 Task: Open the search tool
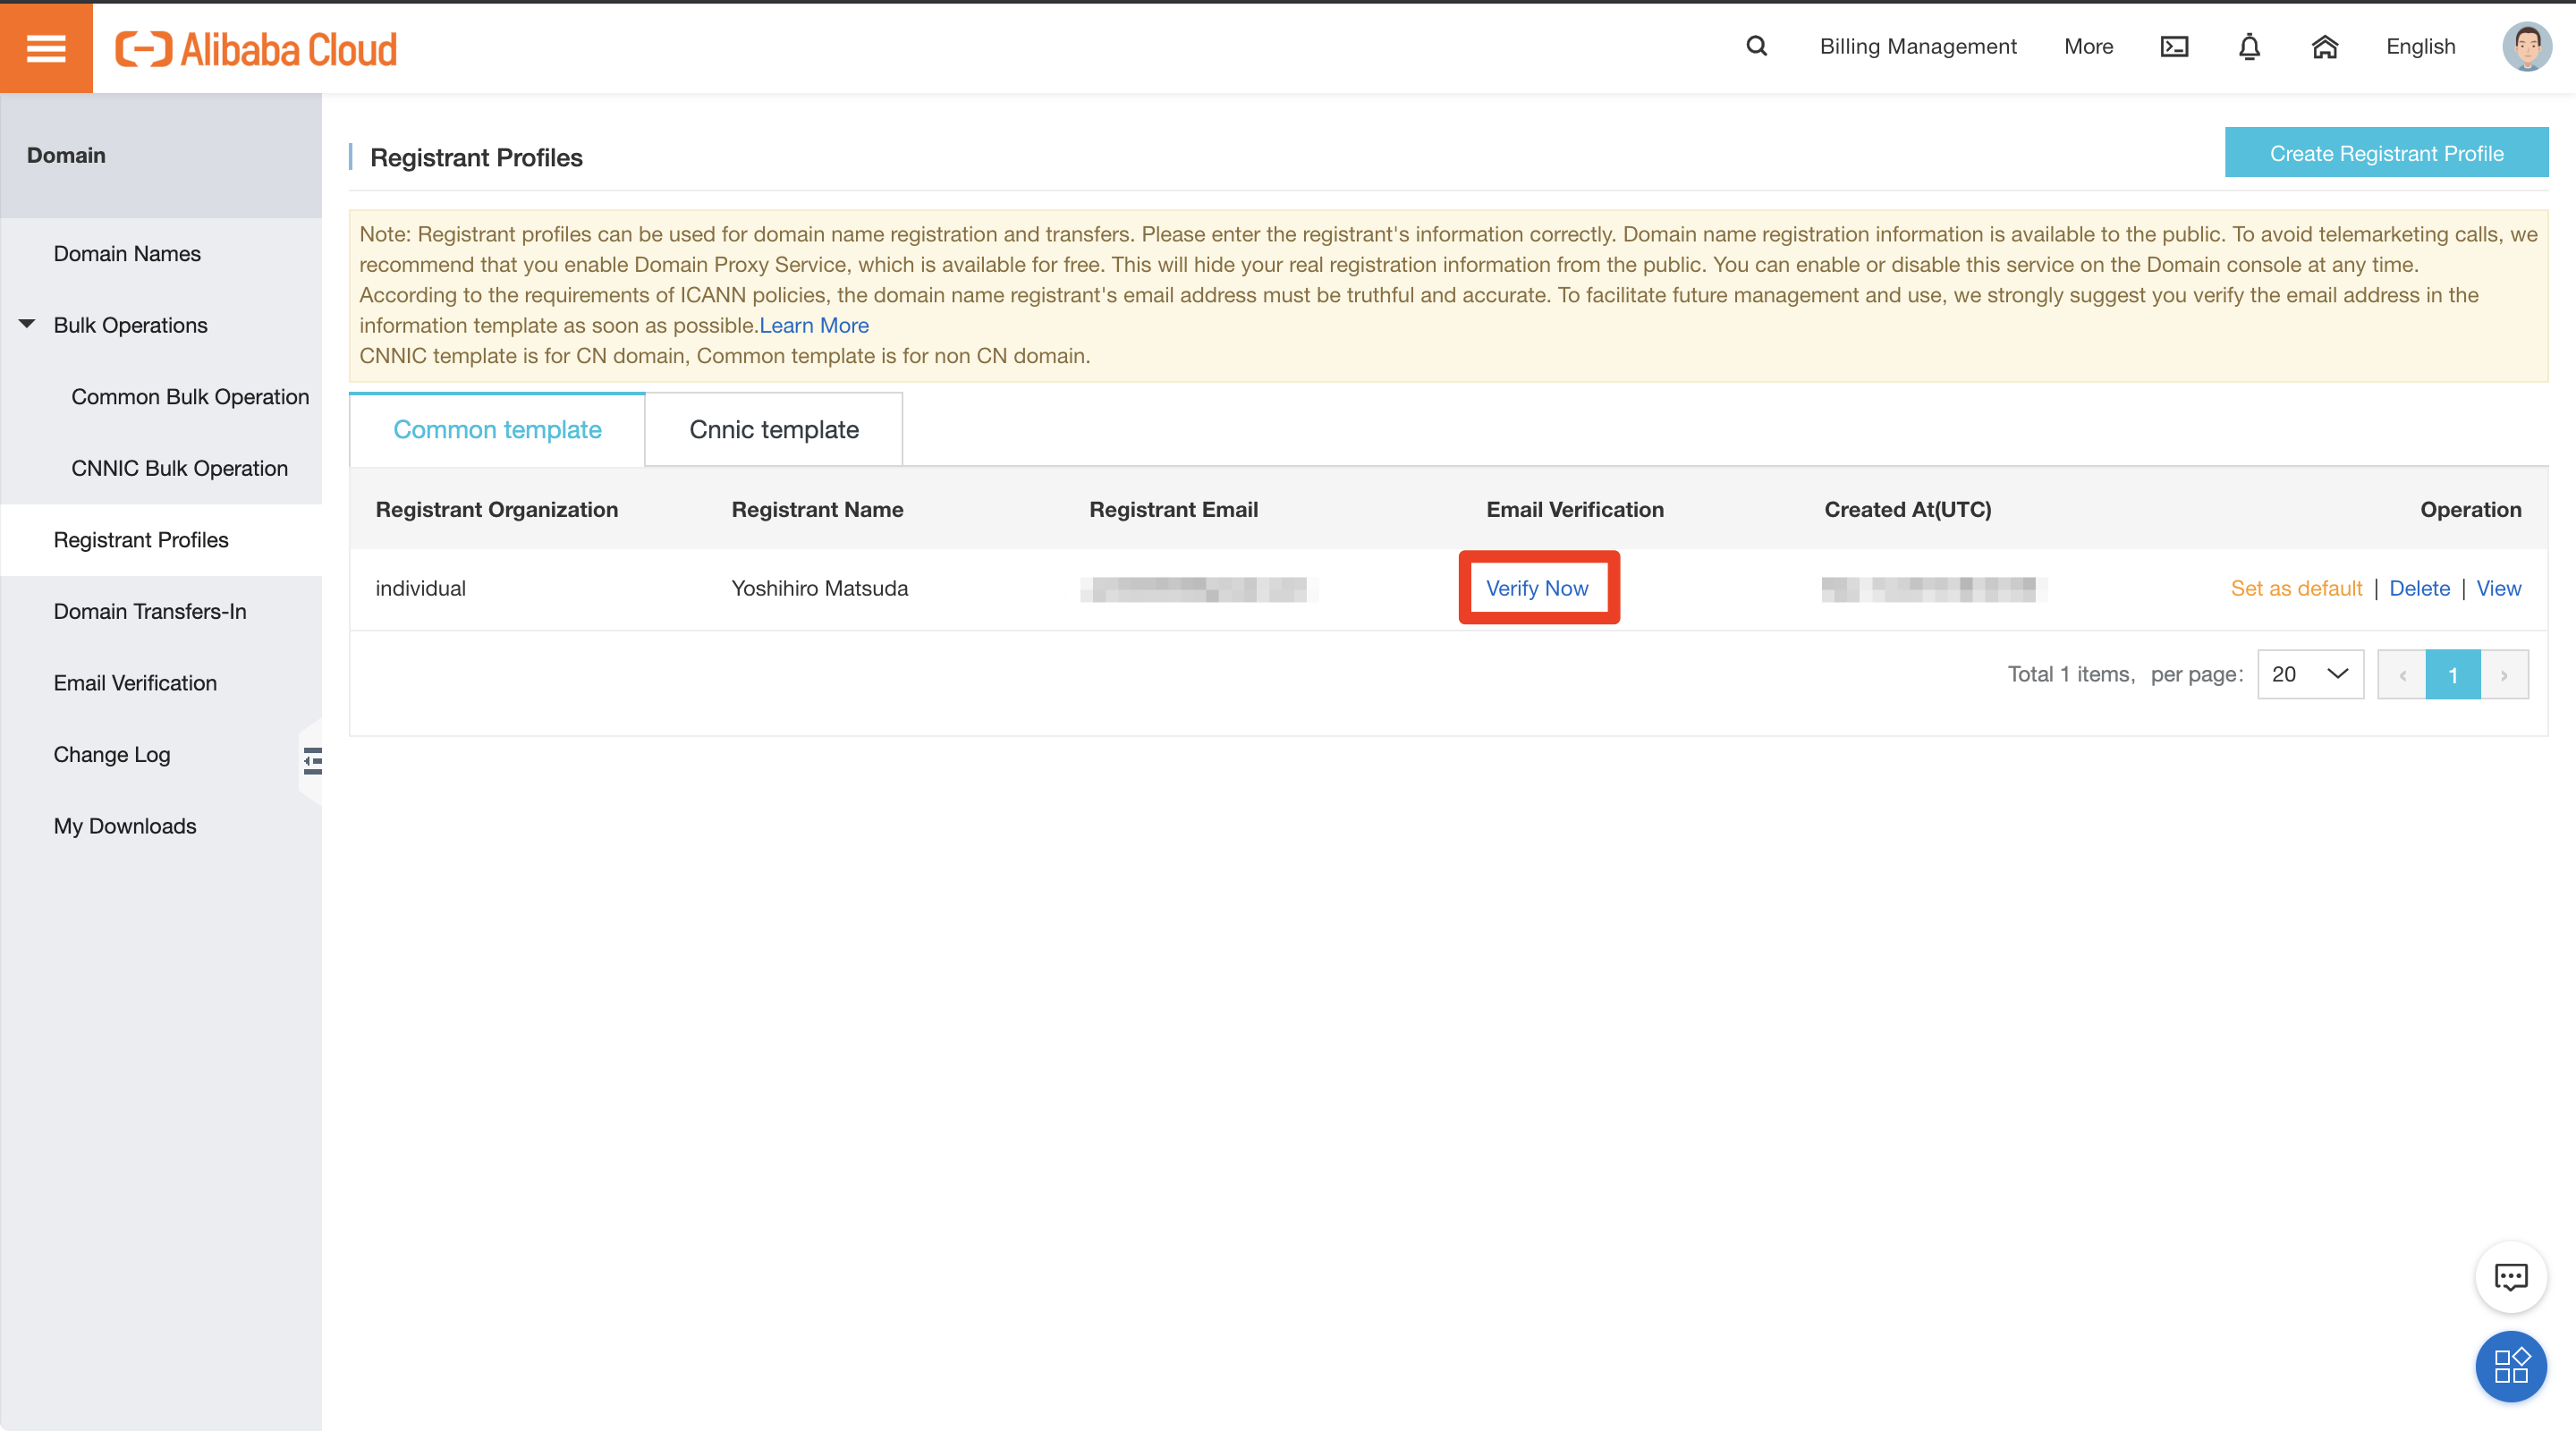[1756, 46]
